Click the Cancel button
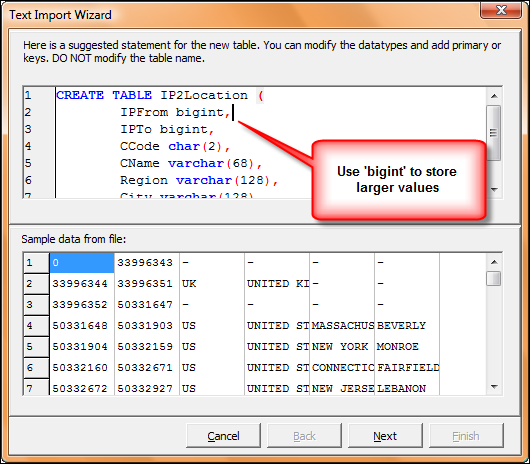The image size is (530, 464). pos(223,436)
